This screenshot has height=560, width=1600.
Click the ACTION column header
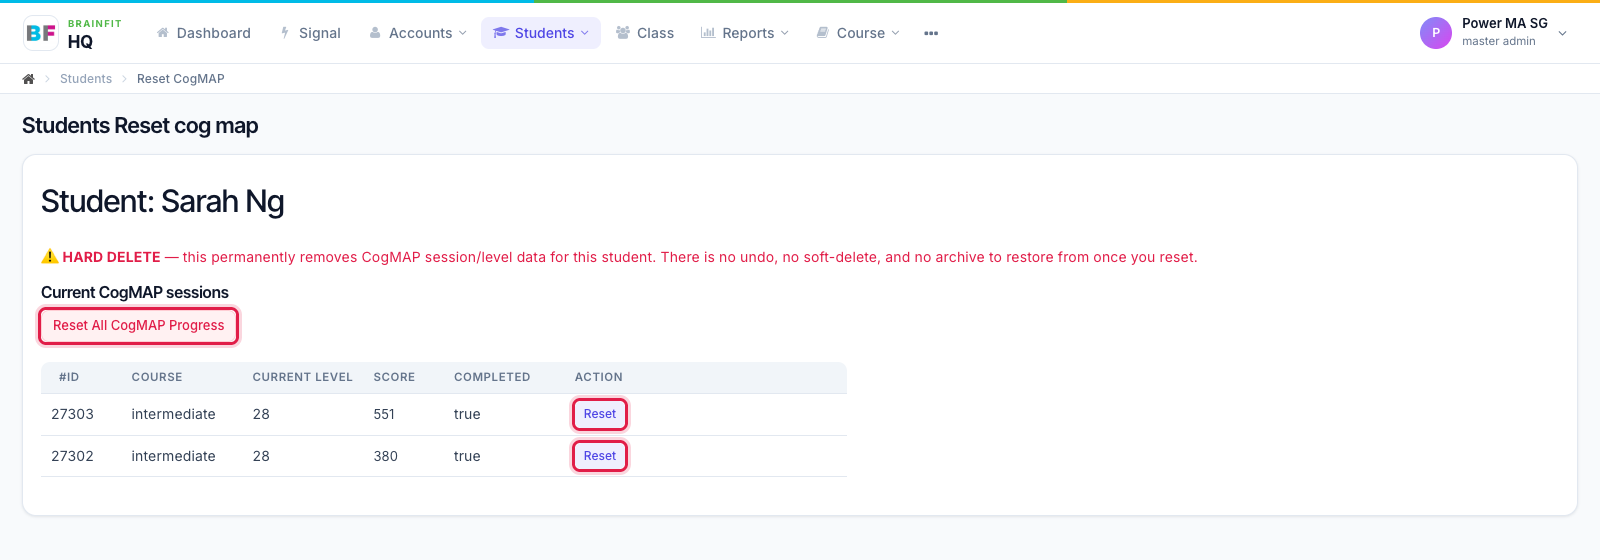pyautogui.click(x=599, y=377)
